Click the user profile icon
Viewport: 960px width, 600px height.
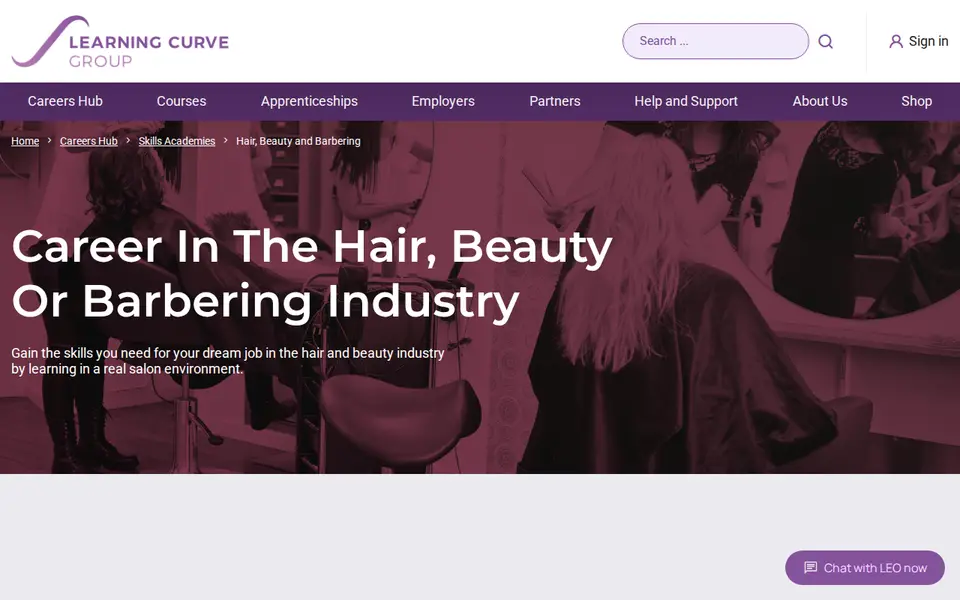(x=896, y=41)
